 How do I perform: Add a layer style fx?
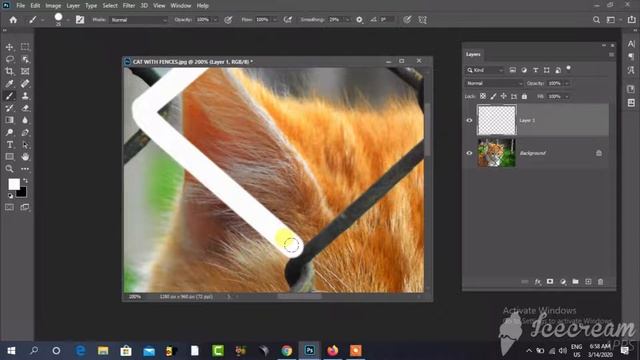[538, 282]
